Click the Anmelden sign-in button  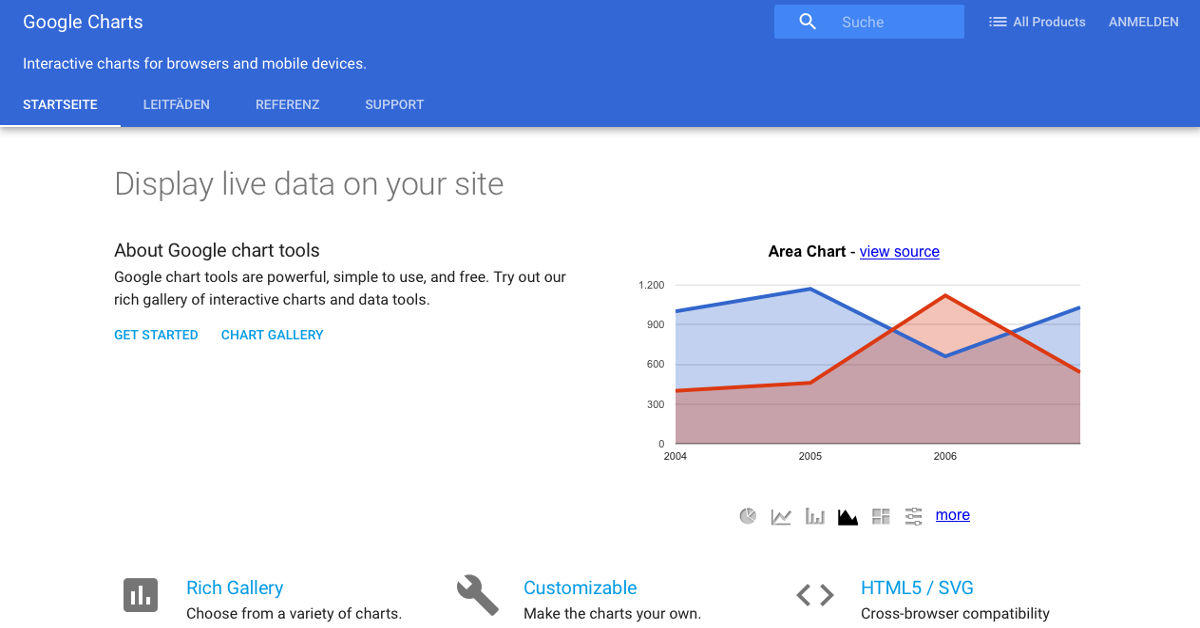coord(1143,22)
